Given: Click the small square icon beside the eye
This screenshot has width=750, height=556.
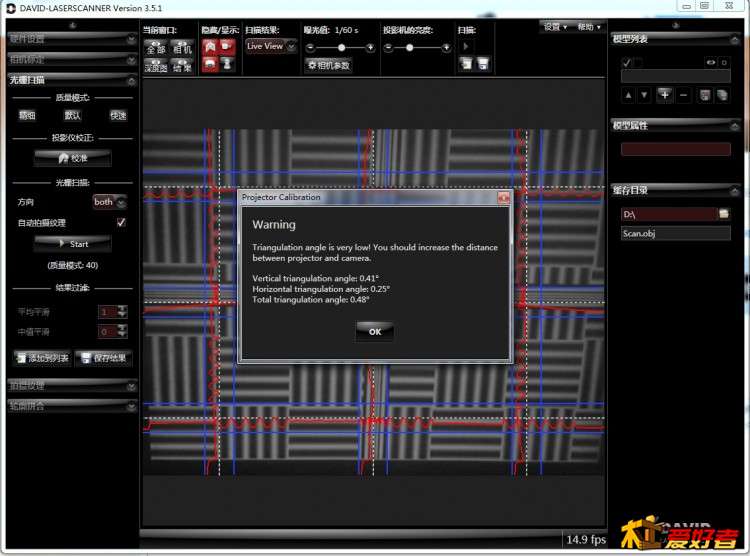Looking at the screenshot, I should [724, 62].
